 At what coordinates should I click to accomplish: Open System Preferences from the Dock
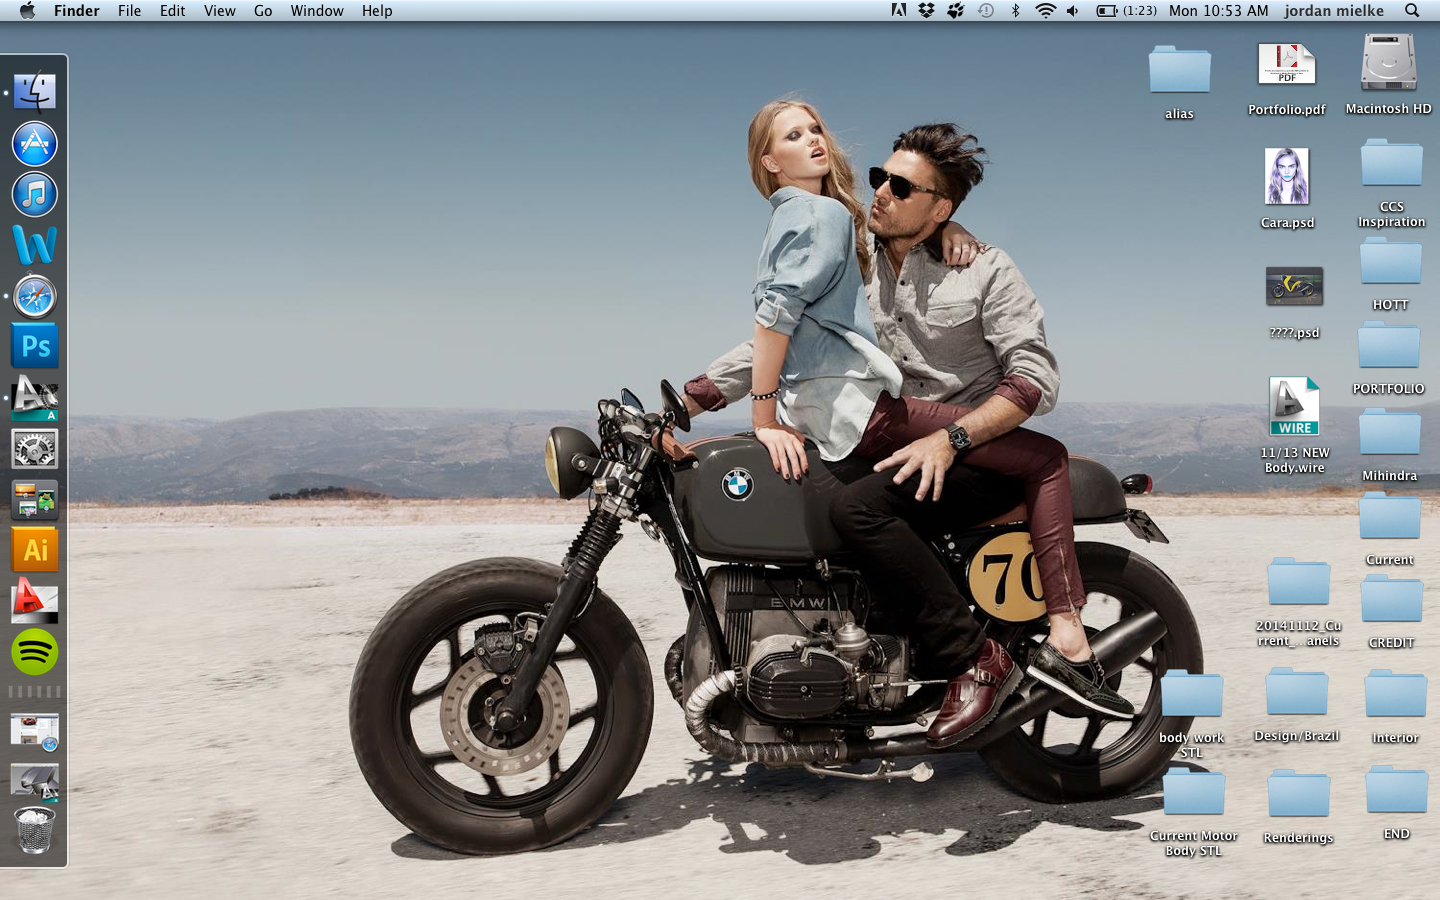[x=34, y=449]
